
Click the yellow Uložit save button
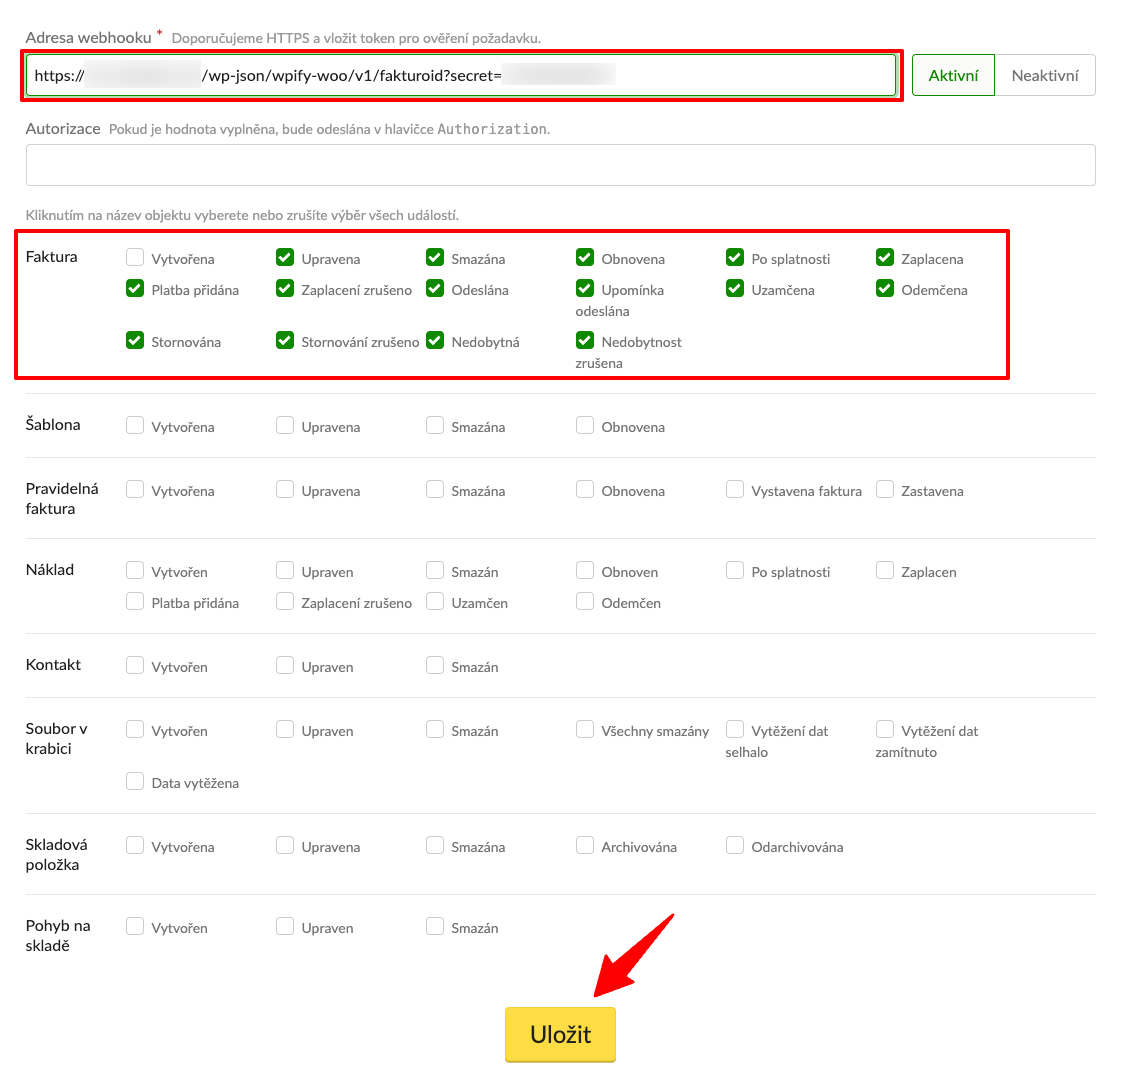(x=560, y=1034)
